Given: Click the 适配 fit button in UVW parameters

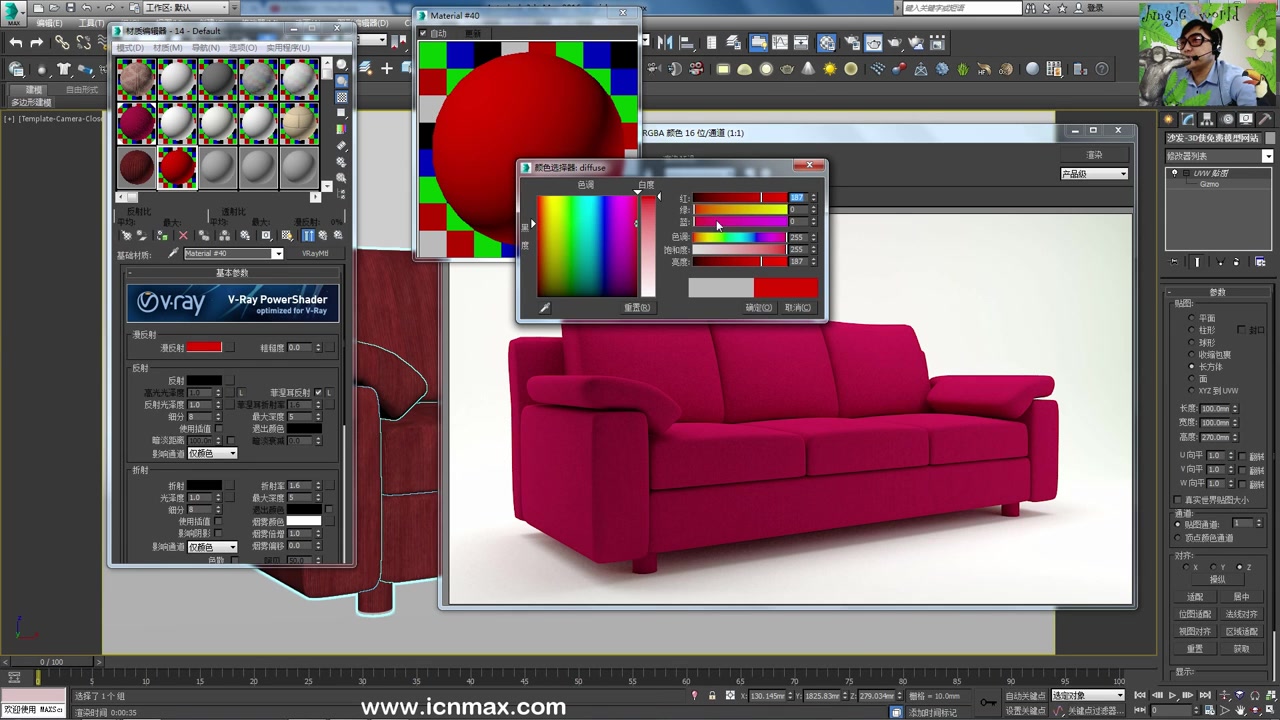Looking at the screenshot, I should (x=1196, y=596).
